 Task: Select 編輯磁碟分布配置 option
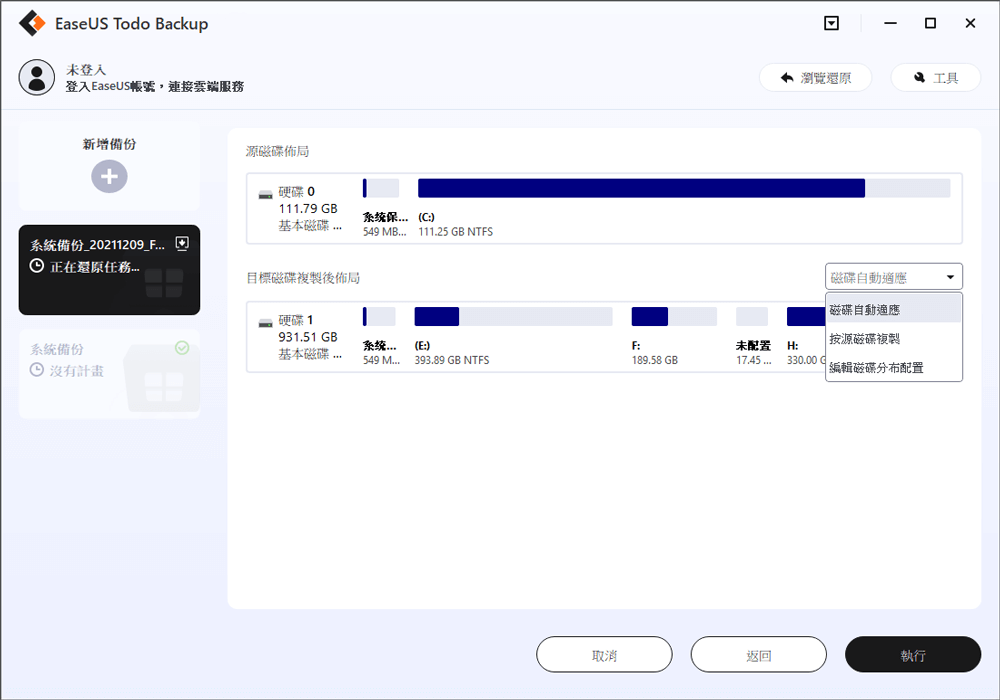893,367
